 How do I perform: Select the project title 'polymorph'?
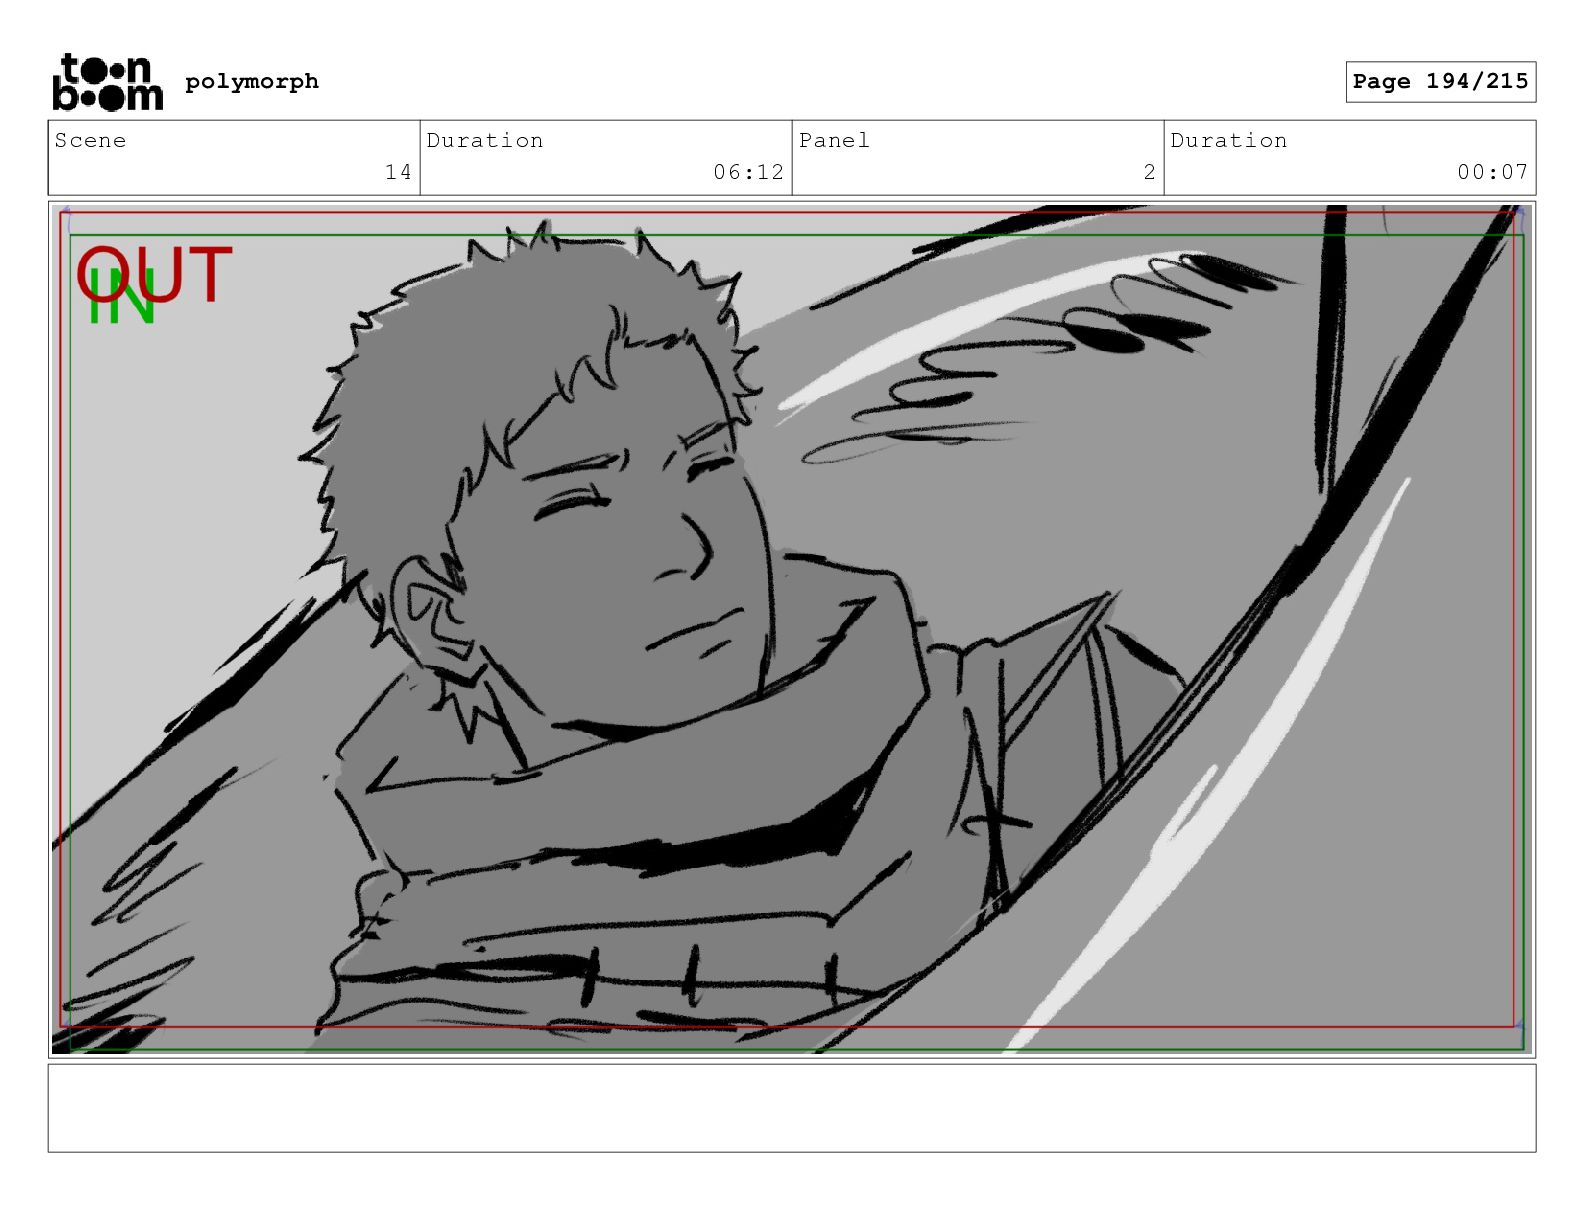pyautogui.click(x=252, y=81)
